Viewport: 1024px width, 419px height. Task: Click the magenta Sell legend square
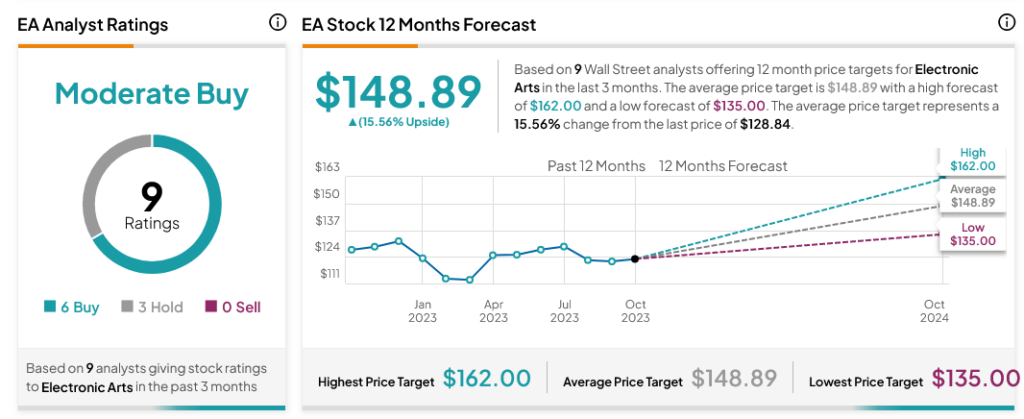click(210, 307)
